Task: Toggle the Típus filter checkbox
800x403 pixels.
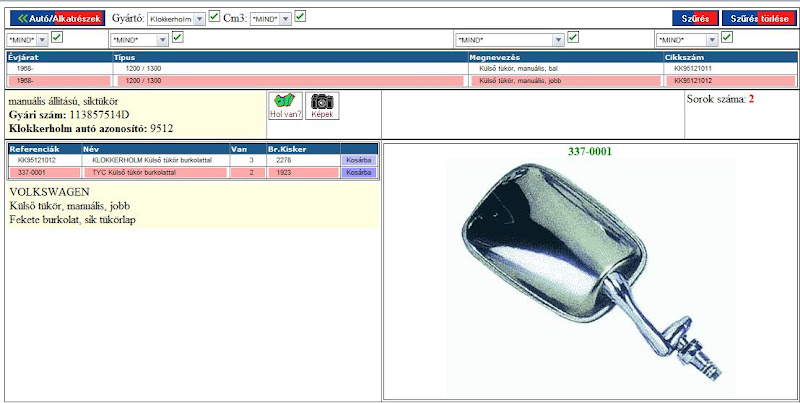Action: (178, 37)
